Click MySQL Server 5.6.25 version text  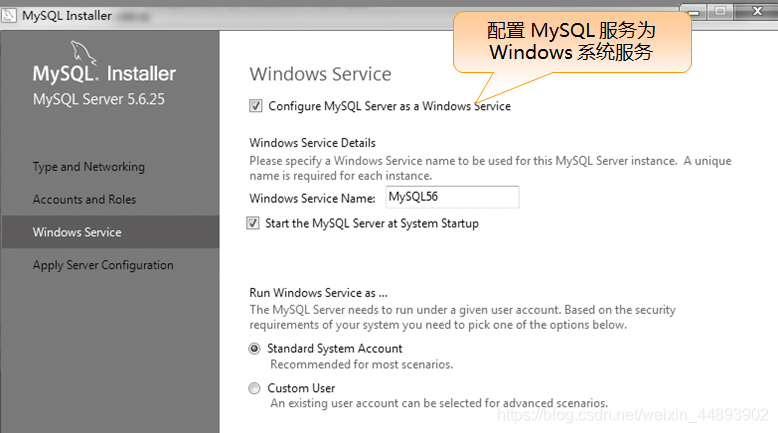99,99
